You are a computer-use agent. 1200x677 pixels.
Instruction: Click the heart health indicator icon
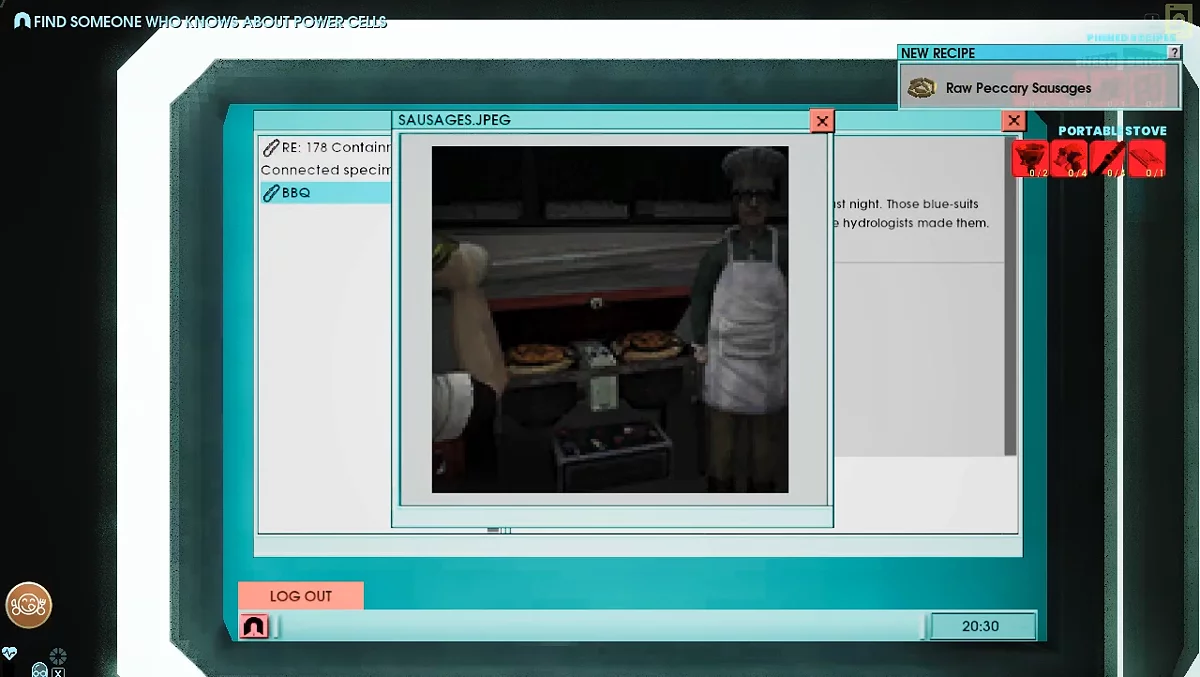click(x=10, y=653)
